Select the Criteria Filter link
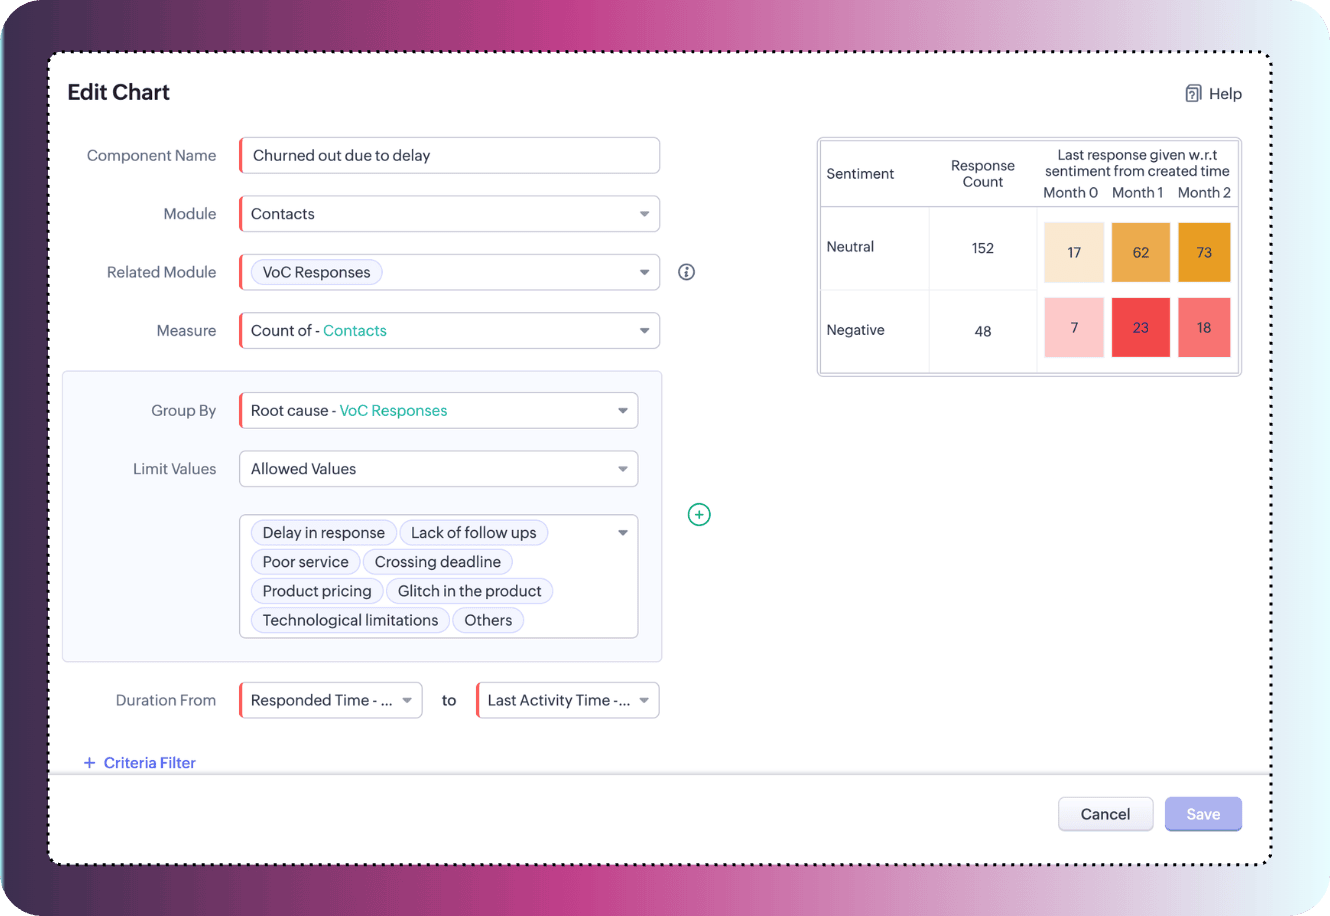The height and width of the screenshot is (916, 1330). (x=149, y=763)
